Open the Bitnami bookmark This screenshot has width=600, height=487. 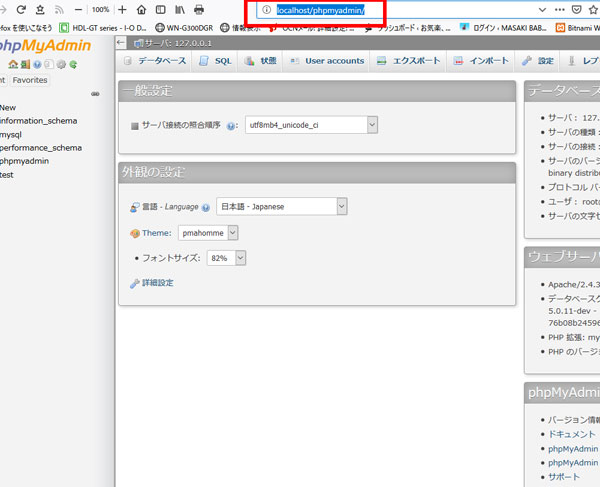tap(577, 28)
